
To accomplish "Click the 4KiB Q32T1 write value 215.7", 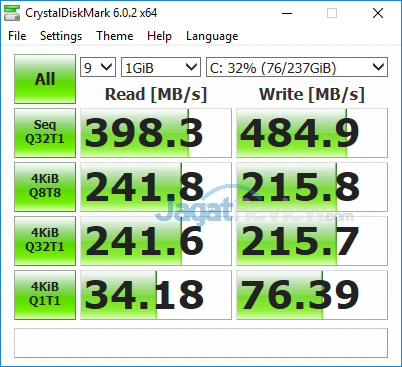I will pyautogui.click(x=312, y=241).
